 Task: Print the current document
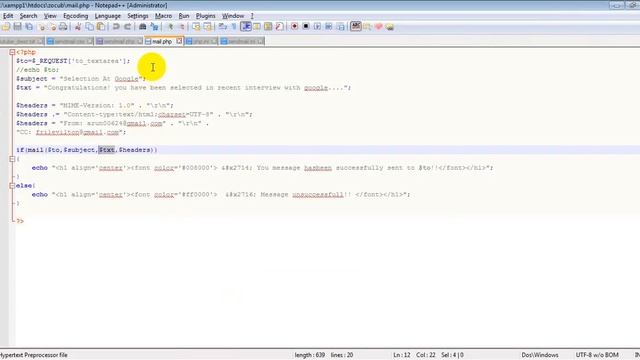coord(63,27)
